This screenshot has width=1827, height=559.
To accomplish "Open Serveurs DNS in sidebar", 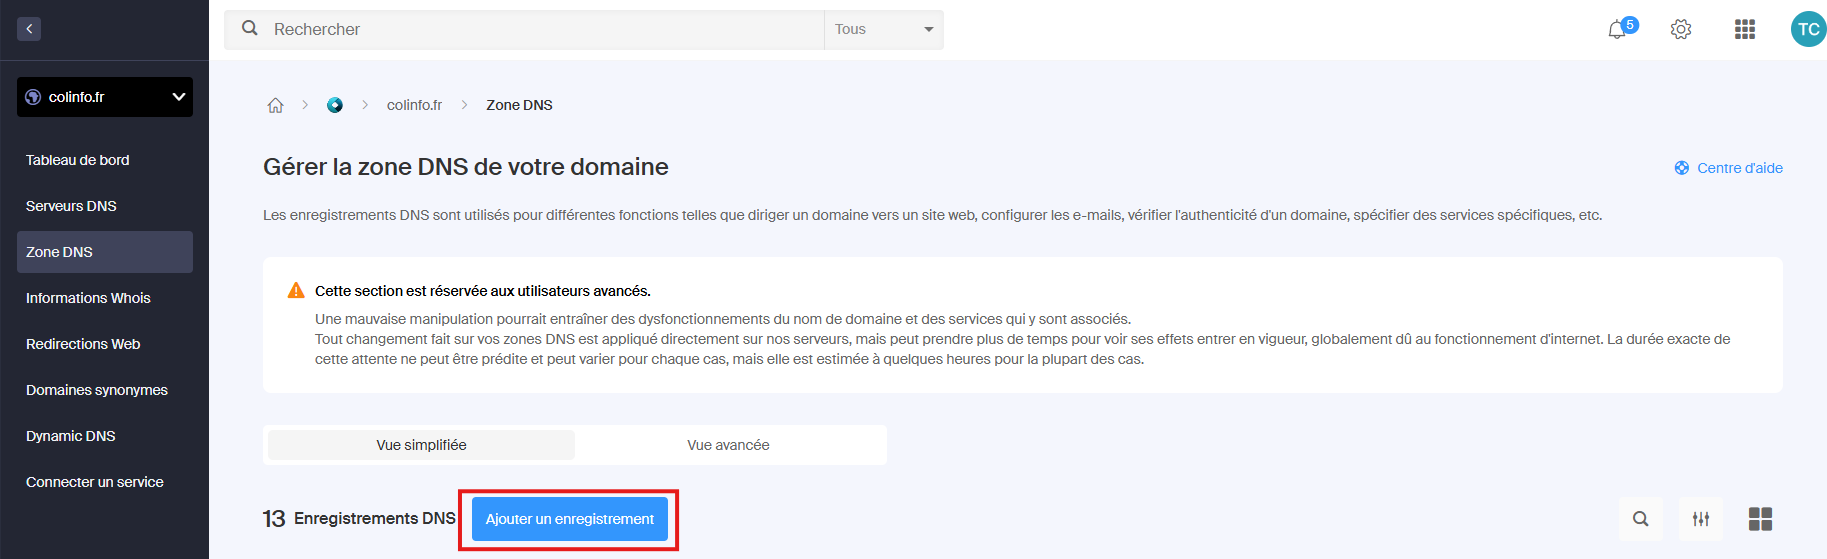I will (x=71, y=206).
